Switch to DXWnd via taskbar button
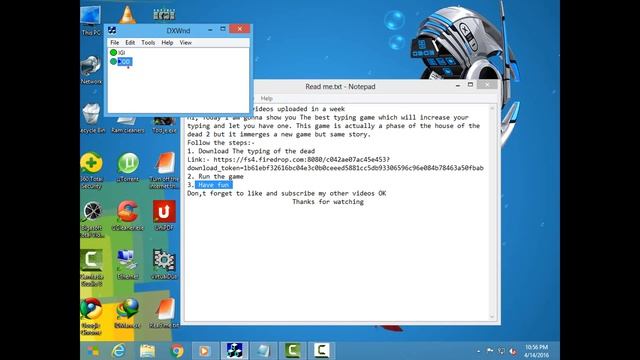640x360 pixels. 234,351
